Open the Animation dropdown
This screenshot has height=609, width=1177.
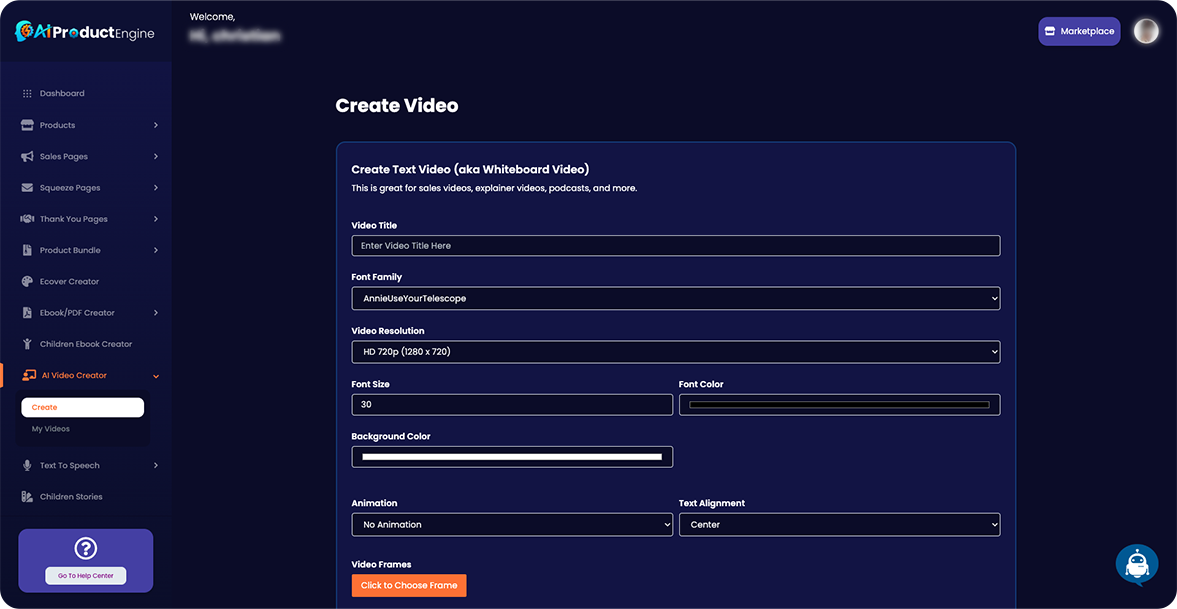511,524
